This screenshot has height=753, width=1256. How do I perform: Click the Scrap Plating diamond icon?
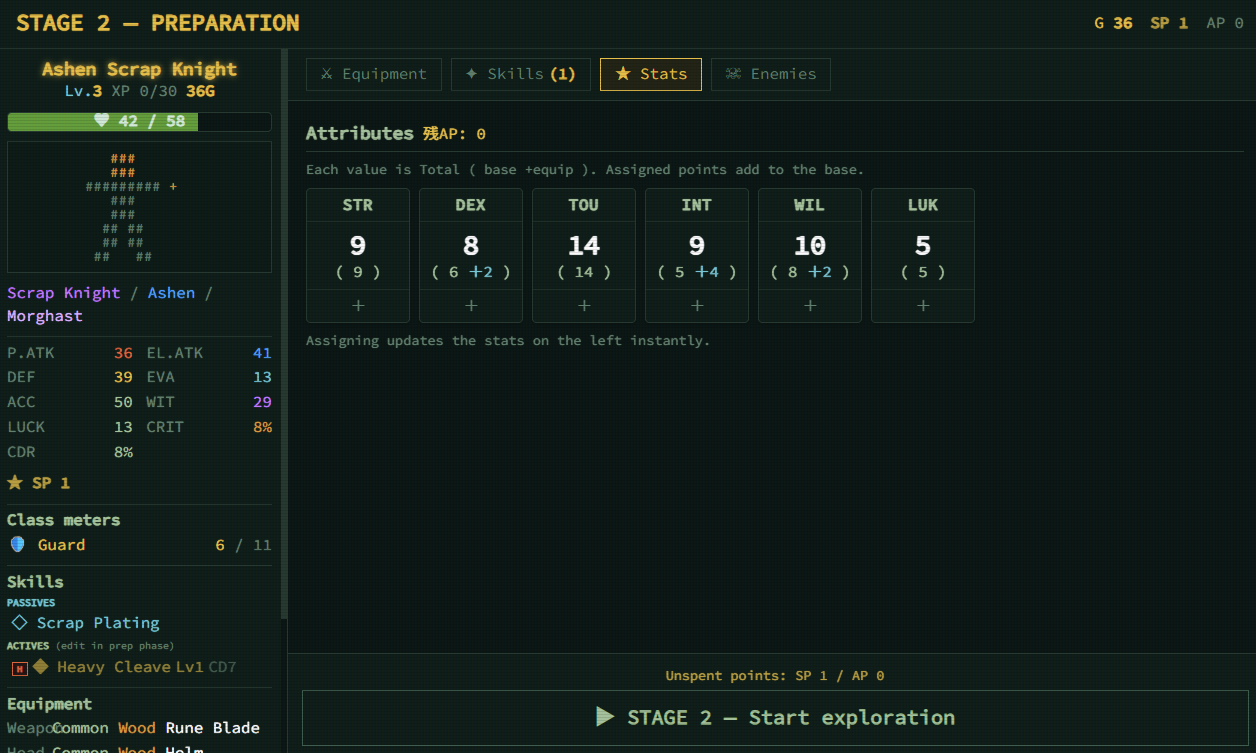pyautogui.click(x=19, y=623)
